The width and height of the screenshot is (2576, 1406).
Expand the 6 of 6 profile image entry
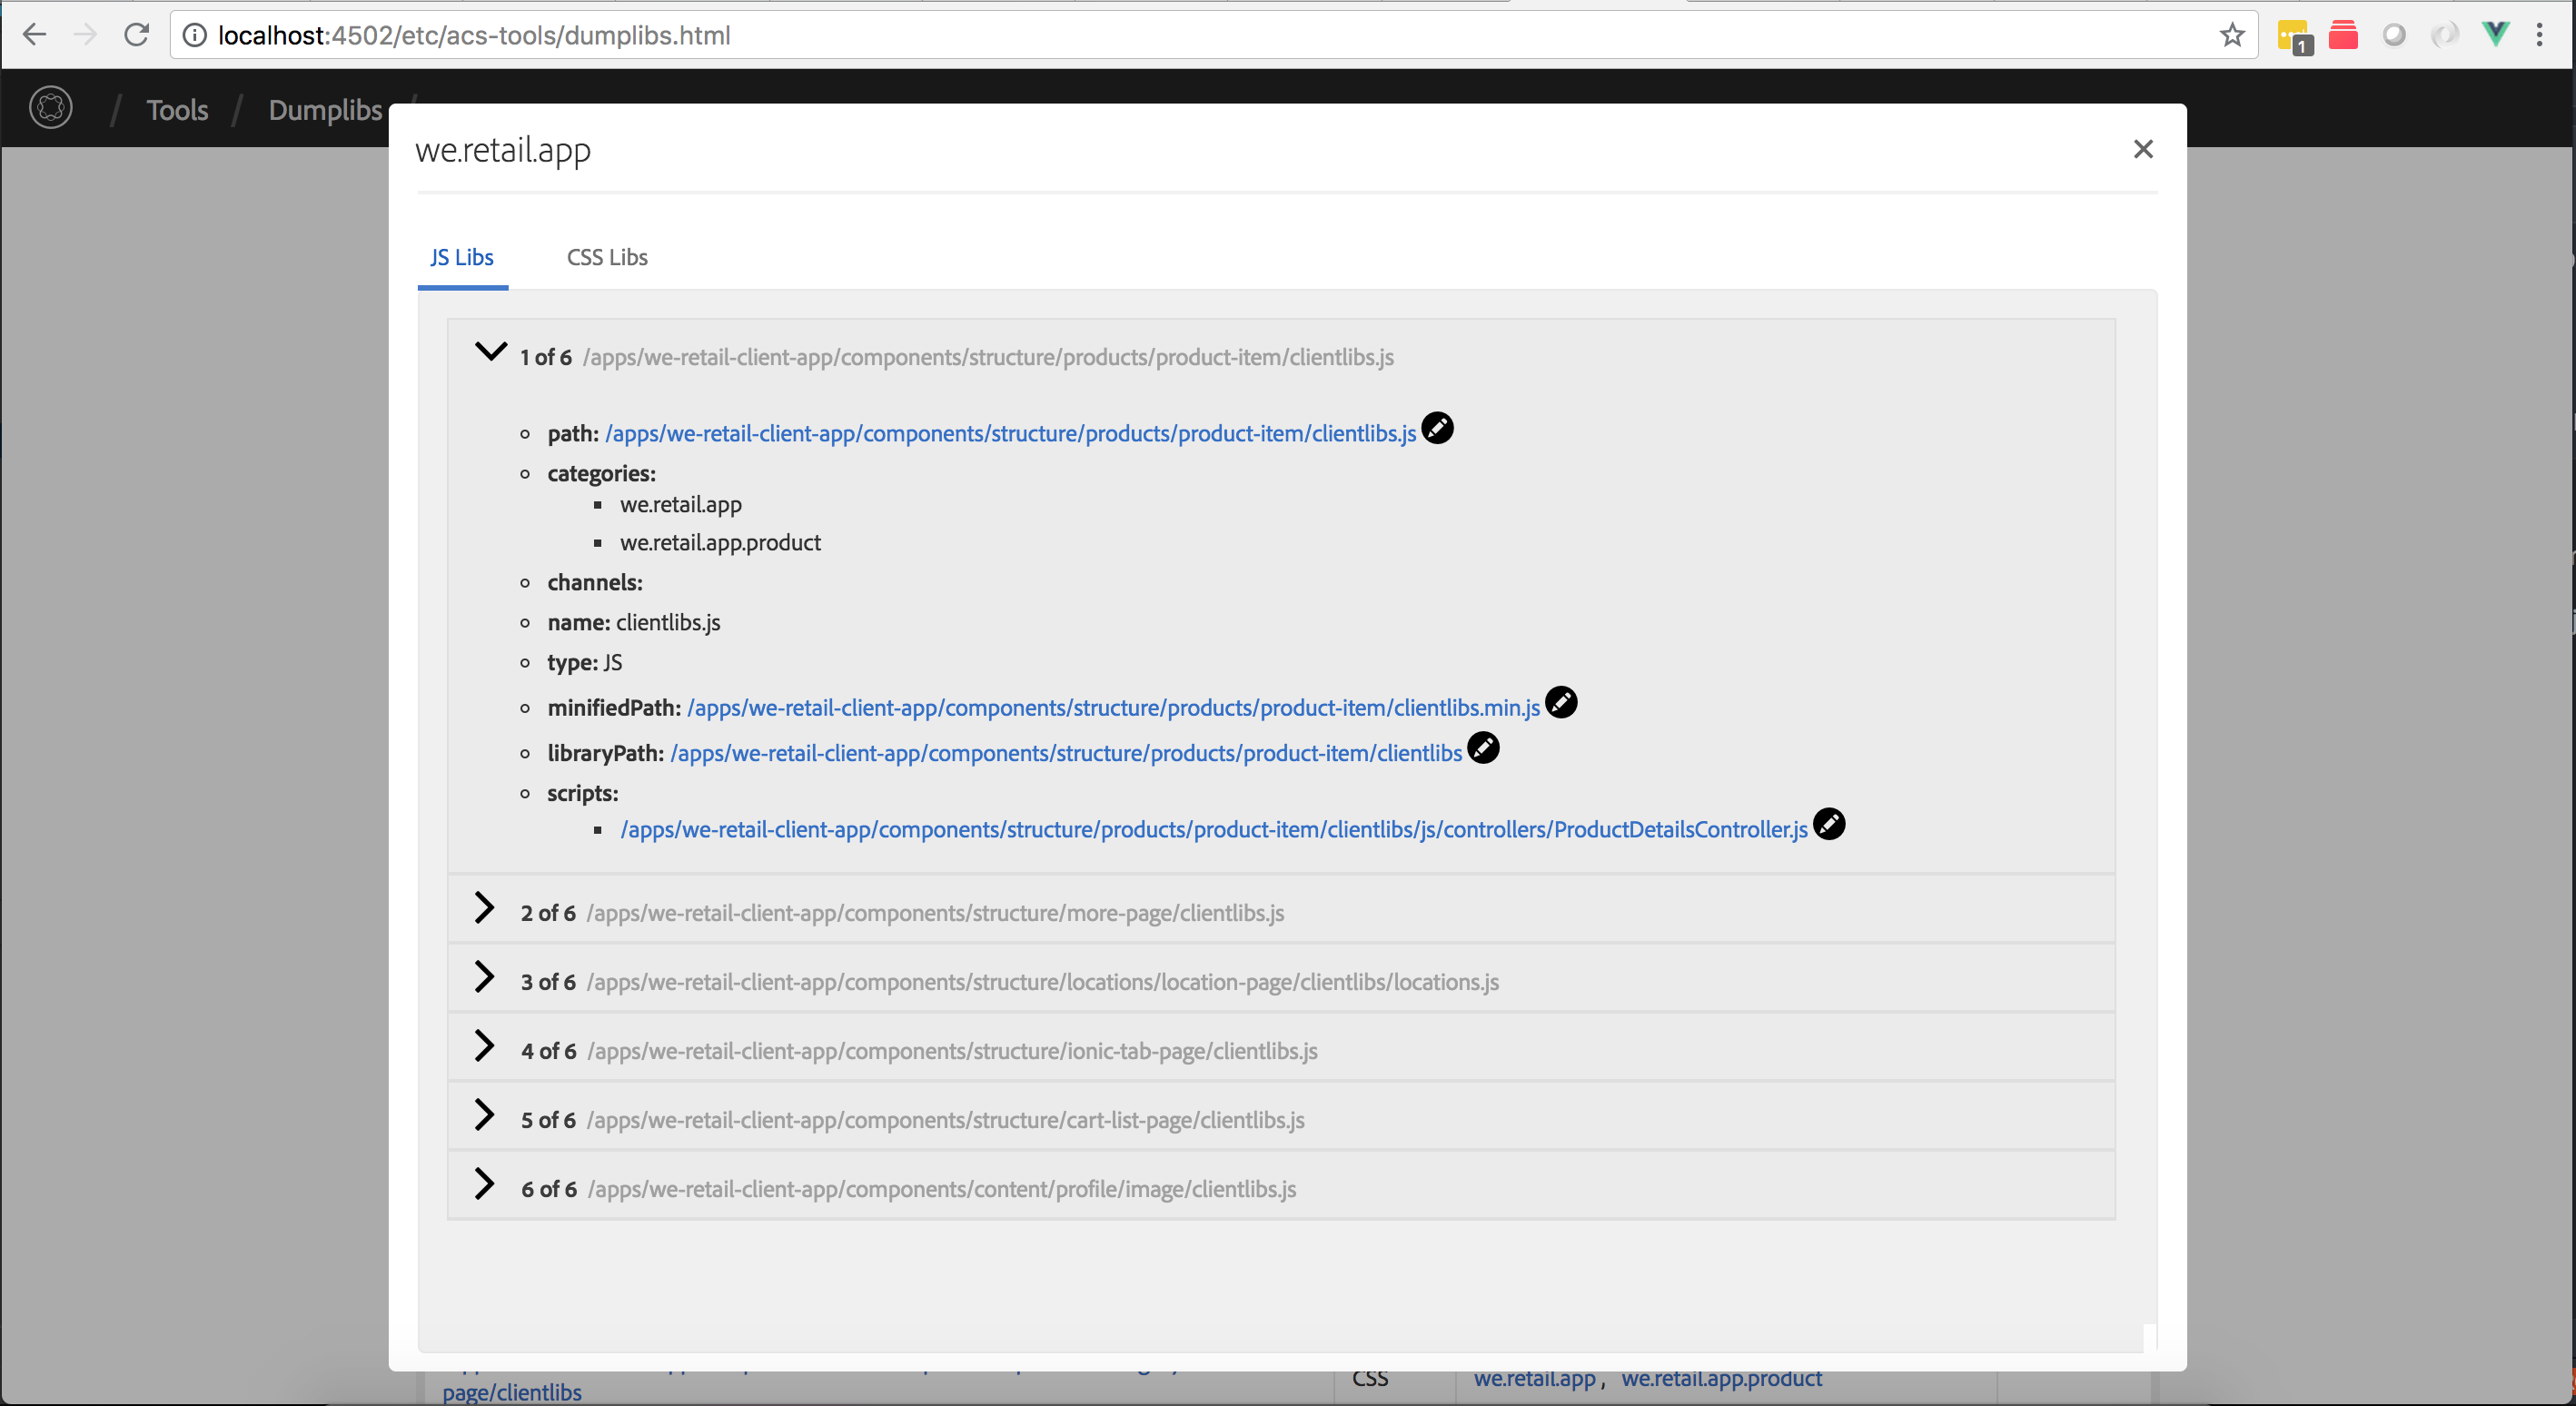(x=484, y=1184)
